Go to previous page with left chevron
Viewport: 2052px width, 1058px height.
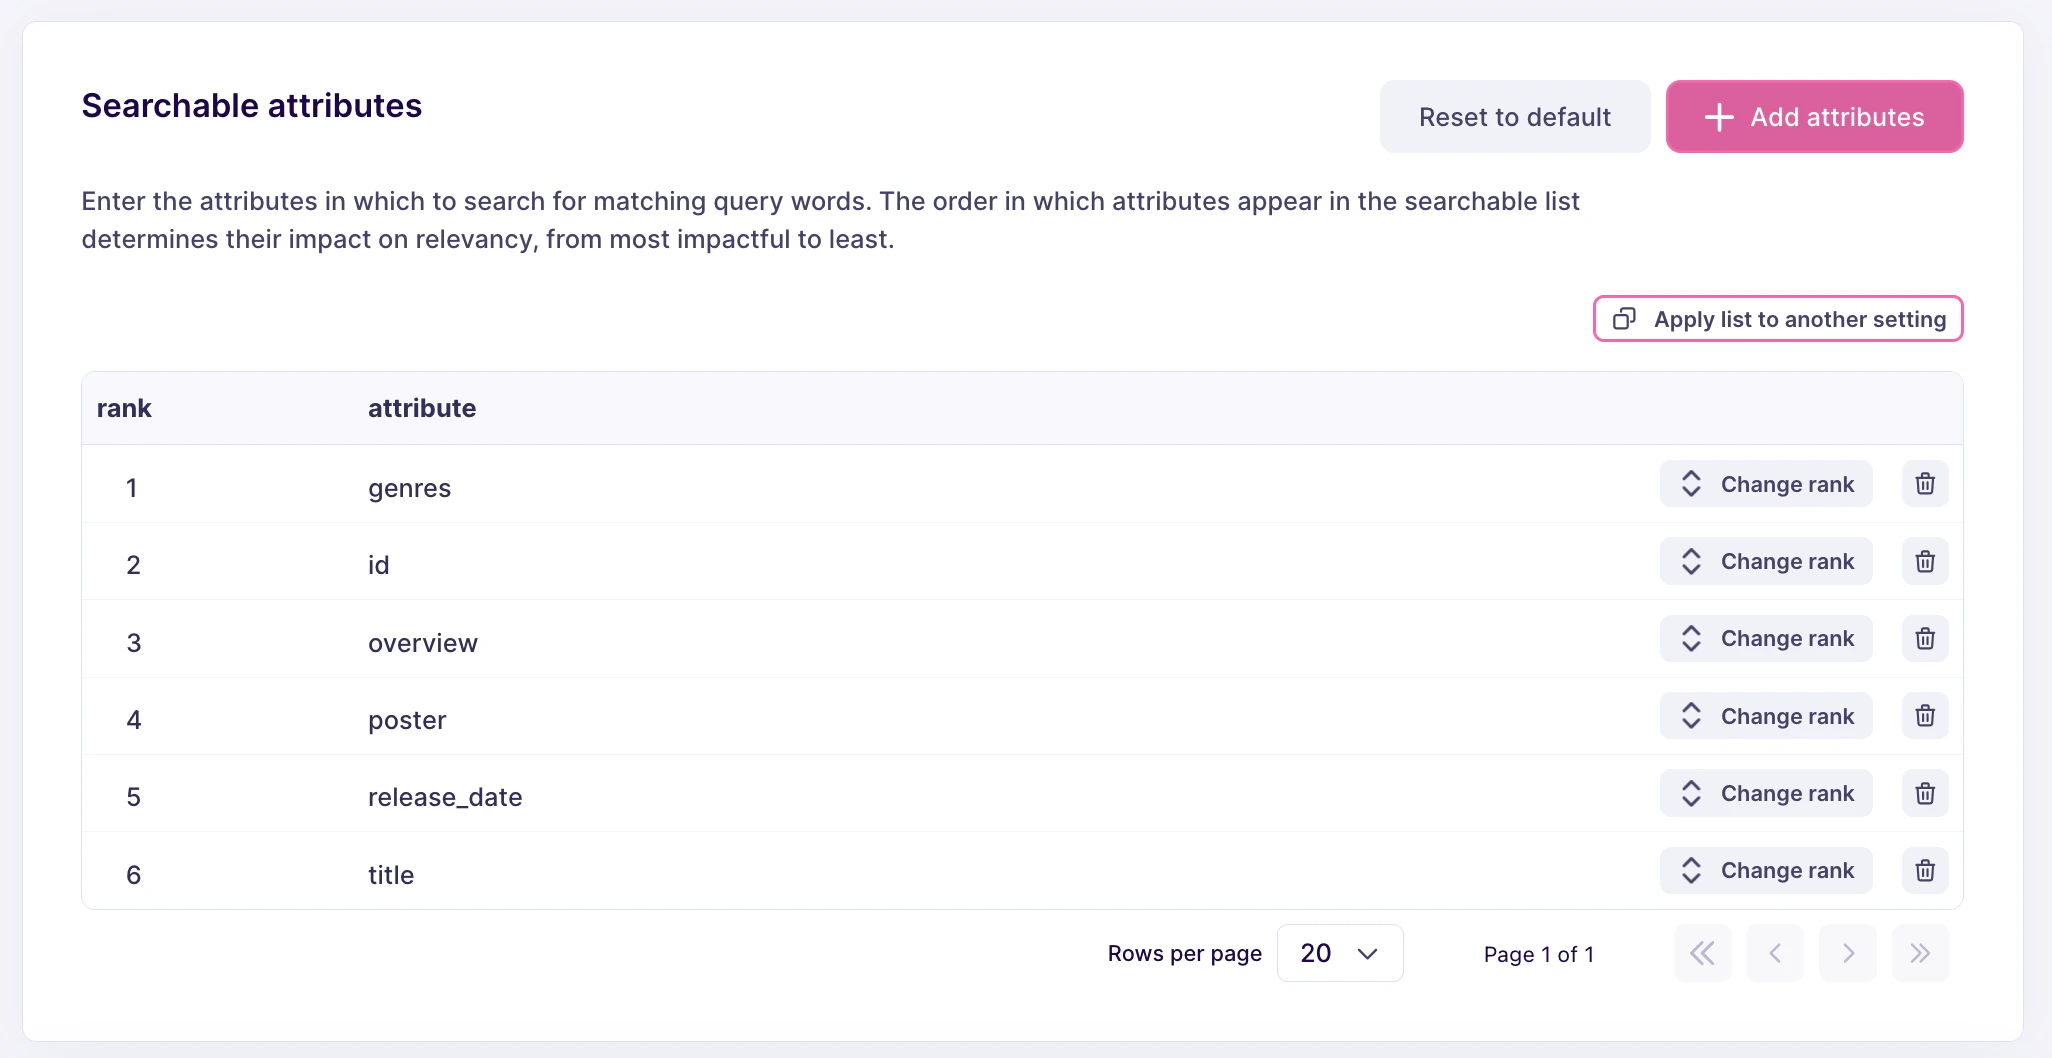(x=1775, y=953)
